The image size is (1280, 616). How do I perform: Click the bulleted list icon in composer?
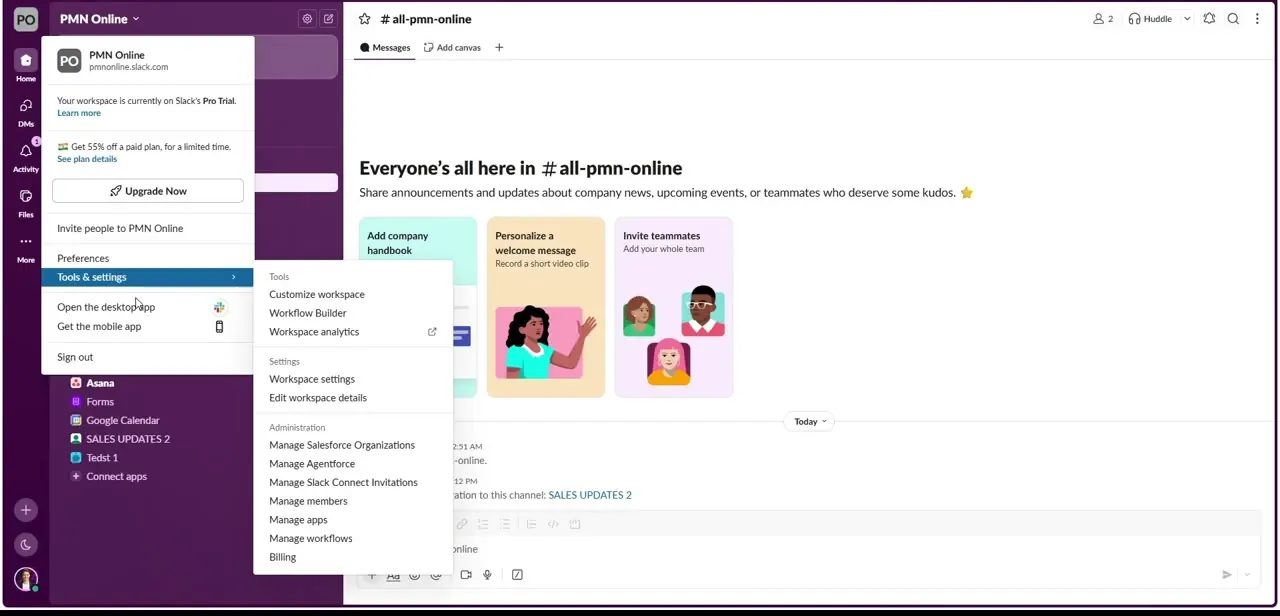[x=505, y=524]
